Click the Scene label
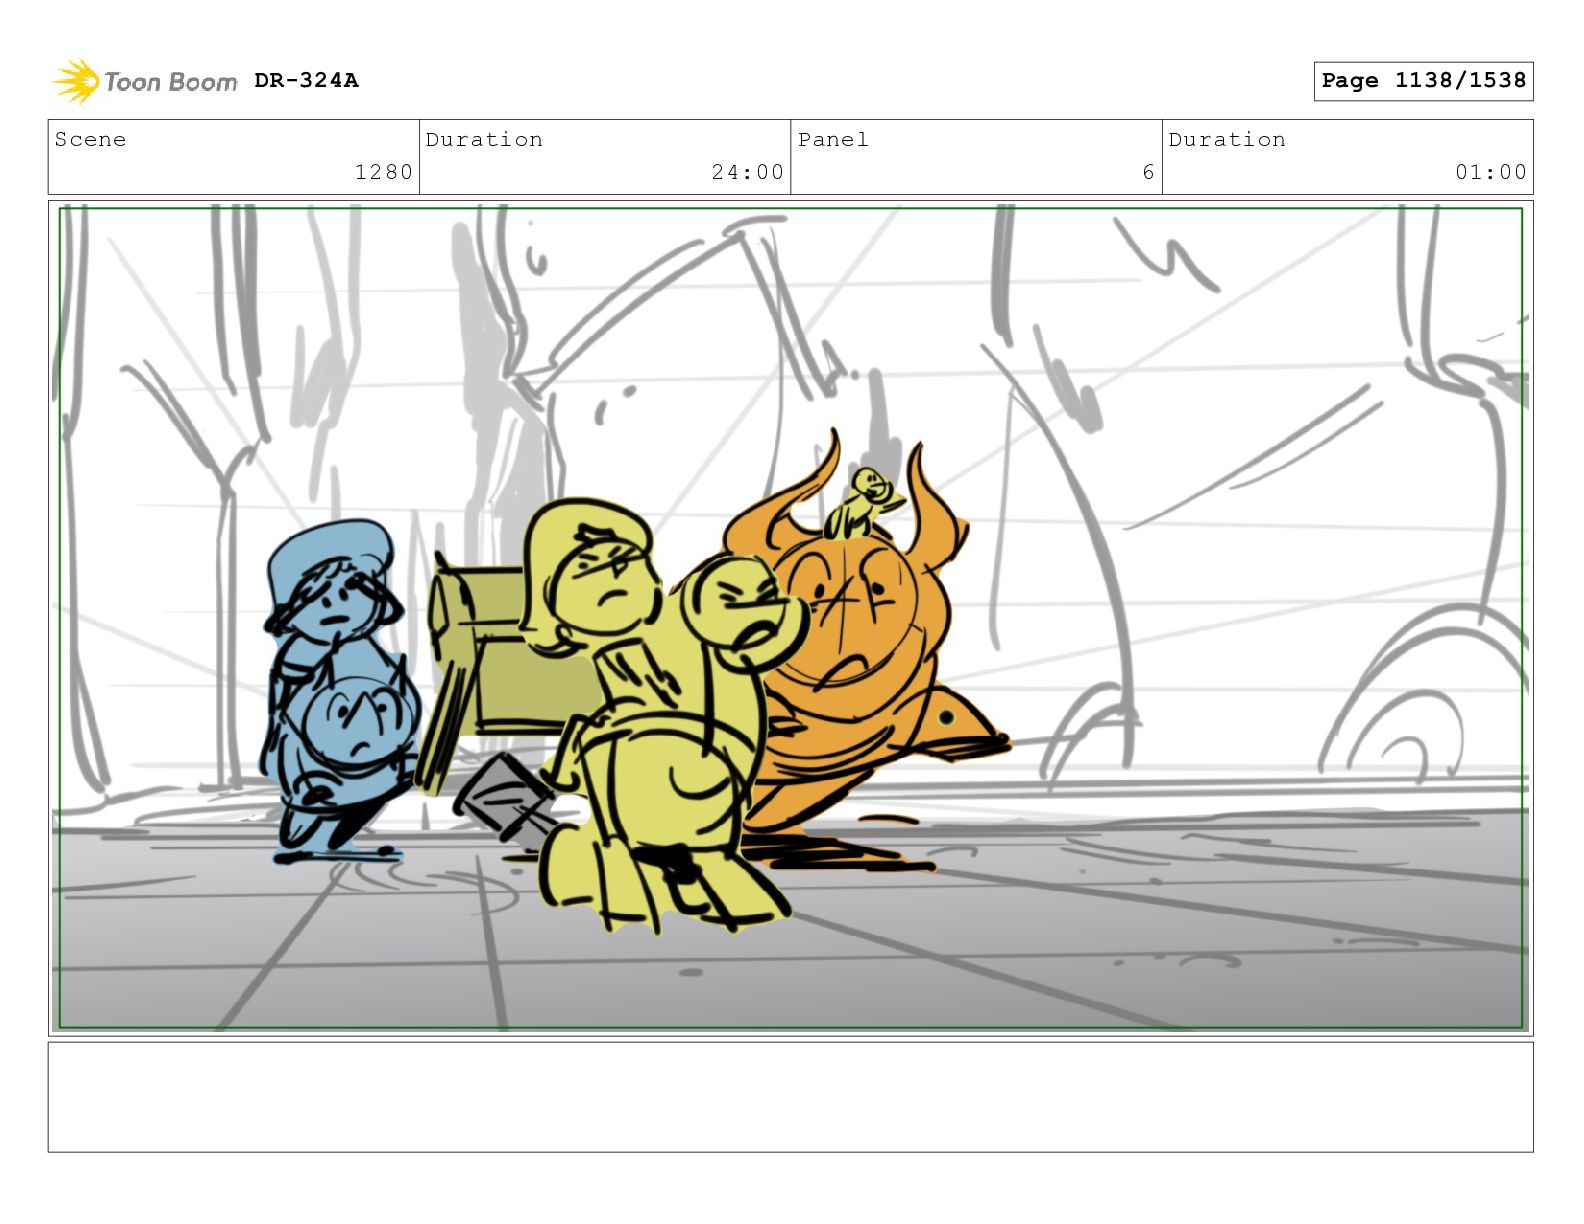The width and height of the screenshot is (1584, 1224). point(90,139)
